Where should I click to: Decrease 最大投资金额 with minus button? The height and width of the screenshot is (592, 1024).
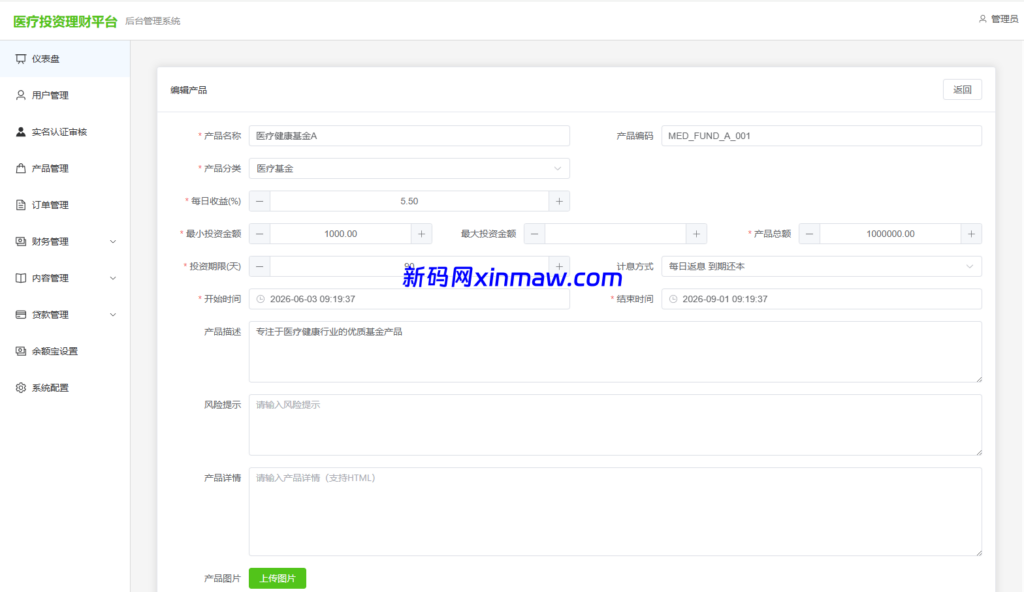pos(535,234)
